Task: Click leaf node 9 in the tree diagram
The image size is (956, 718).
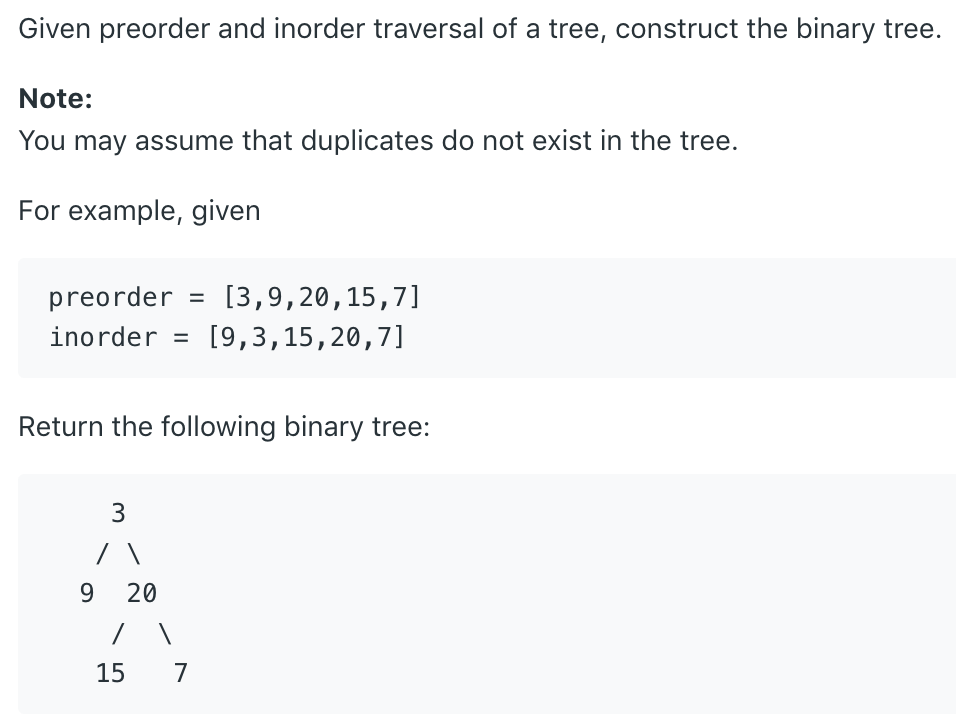Action: (x=86, y=593)
